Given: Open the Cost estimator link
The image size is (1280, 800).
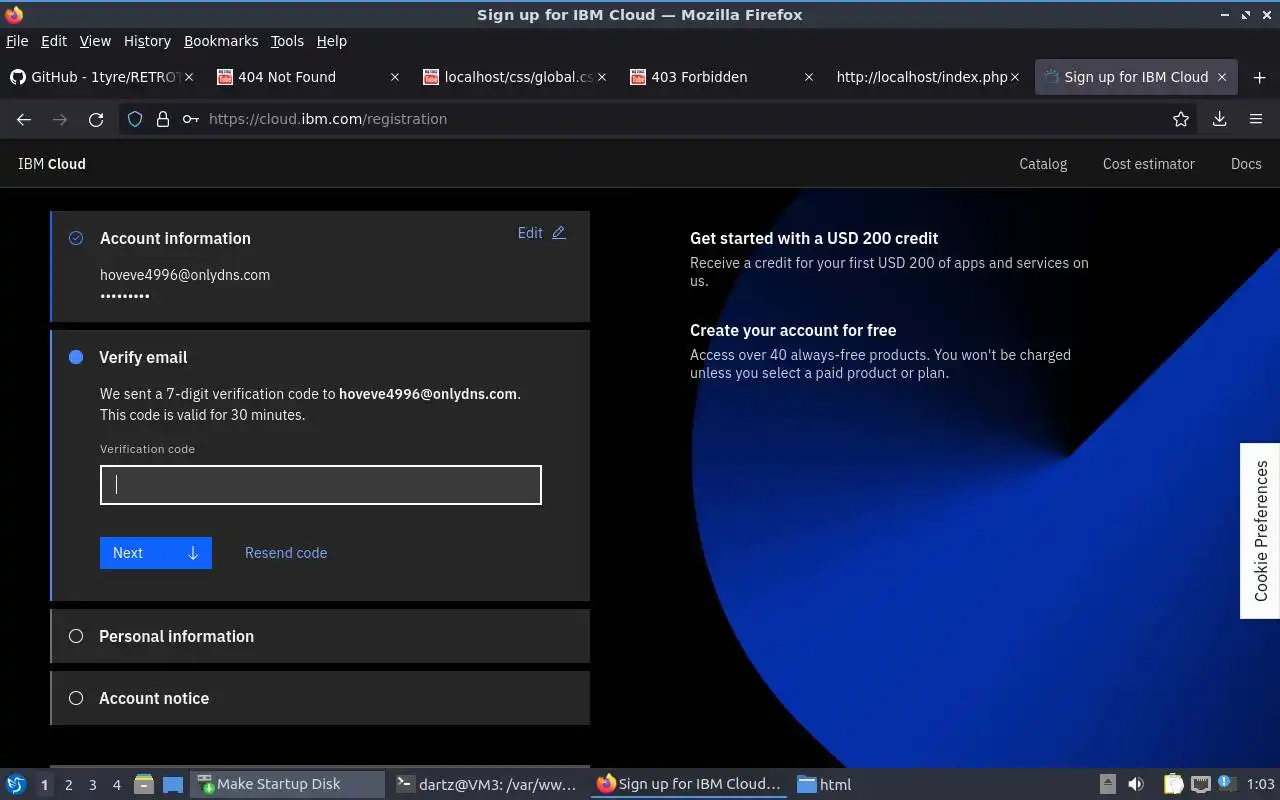Looking at the screenshot, I should [x=1149, y=164].
